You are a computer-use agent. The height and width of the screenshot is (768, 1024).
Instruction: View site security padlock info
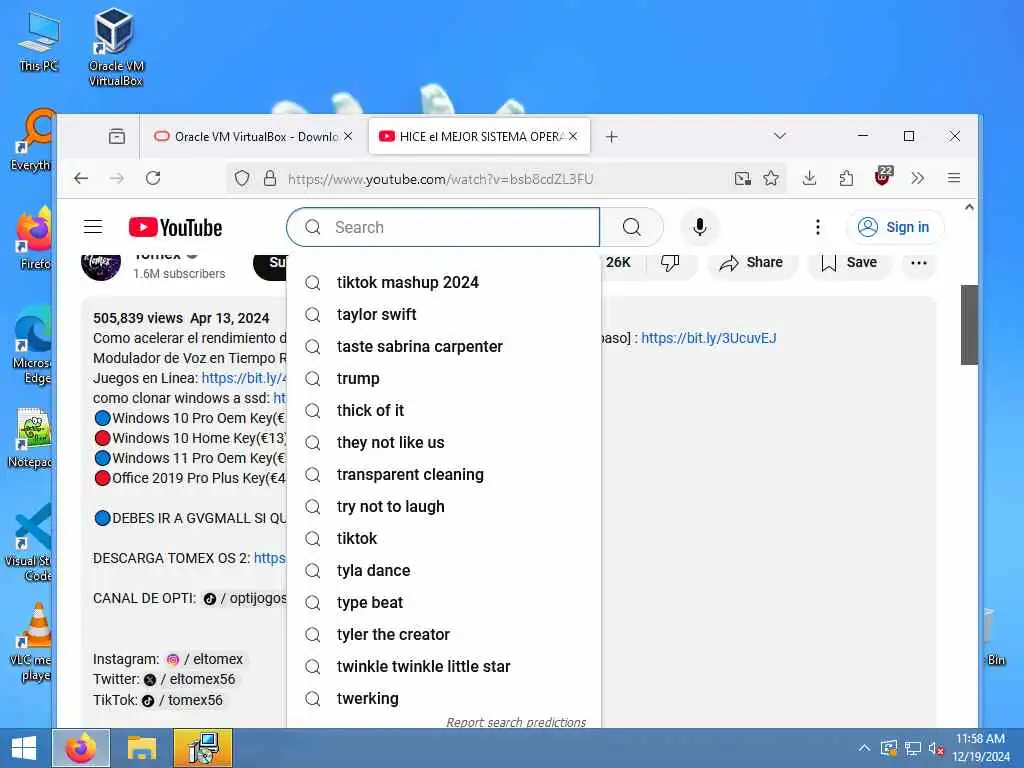[x=270, y=178]
